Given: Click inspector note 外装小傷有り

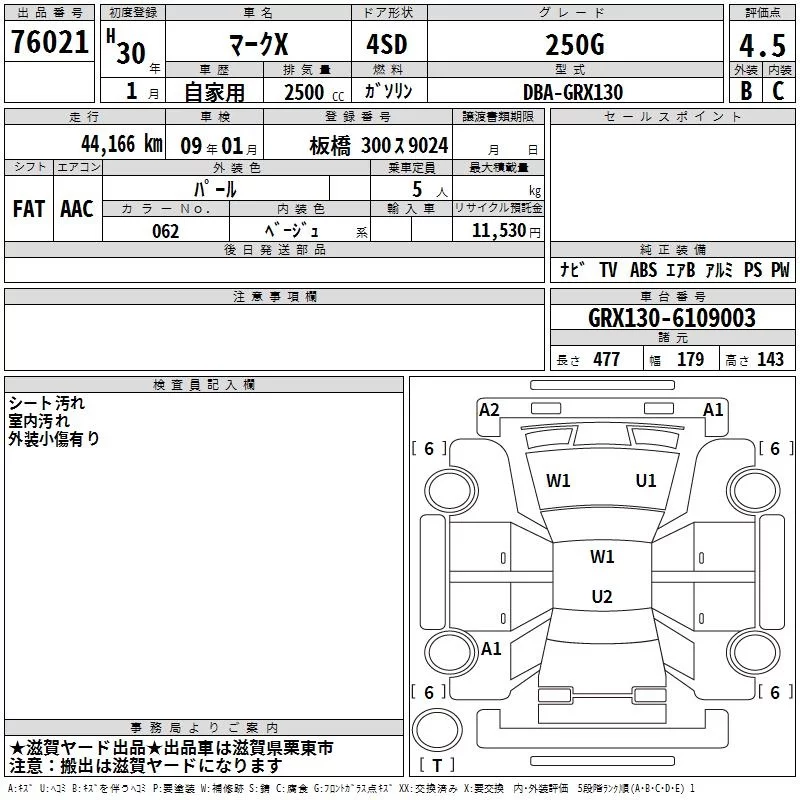Looking at the screenshot, I should [x=54, y=439].
